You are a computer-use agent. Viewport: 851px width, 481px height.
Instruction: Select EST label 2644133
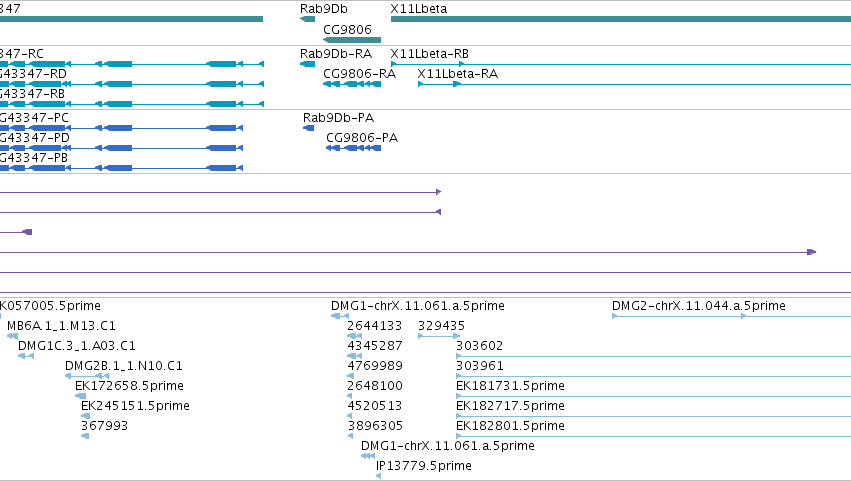pos(374,326)
